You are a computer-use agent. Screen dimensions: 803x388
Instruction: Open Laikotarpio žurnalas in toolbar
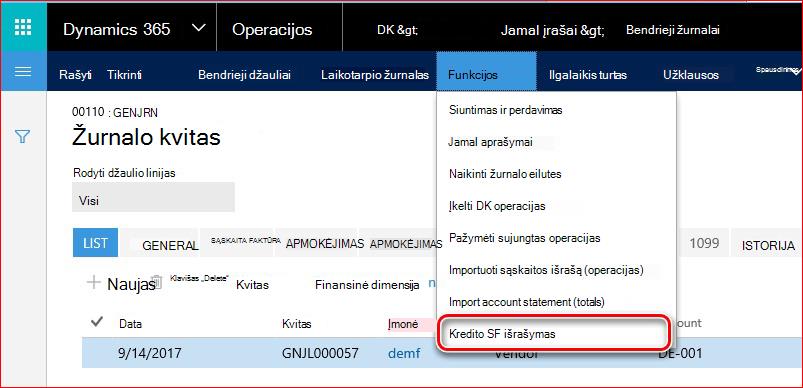coord(375,75)
